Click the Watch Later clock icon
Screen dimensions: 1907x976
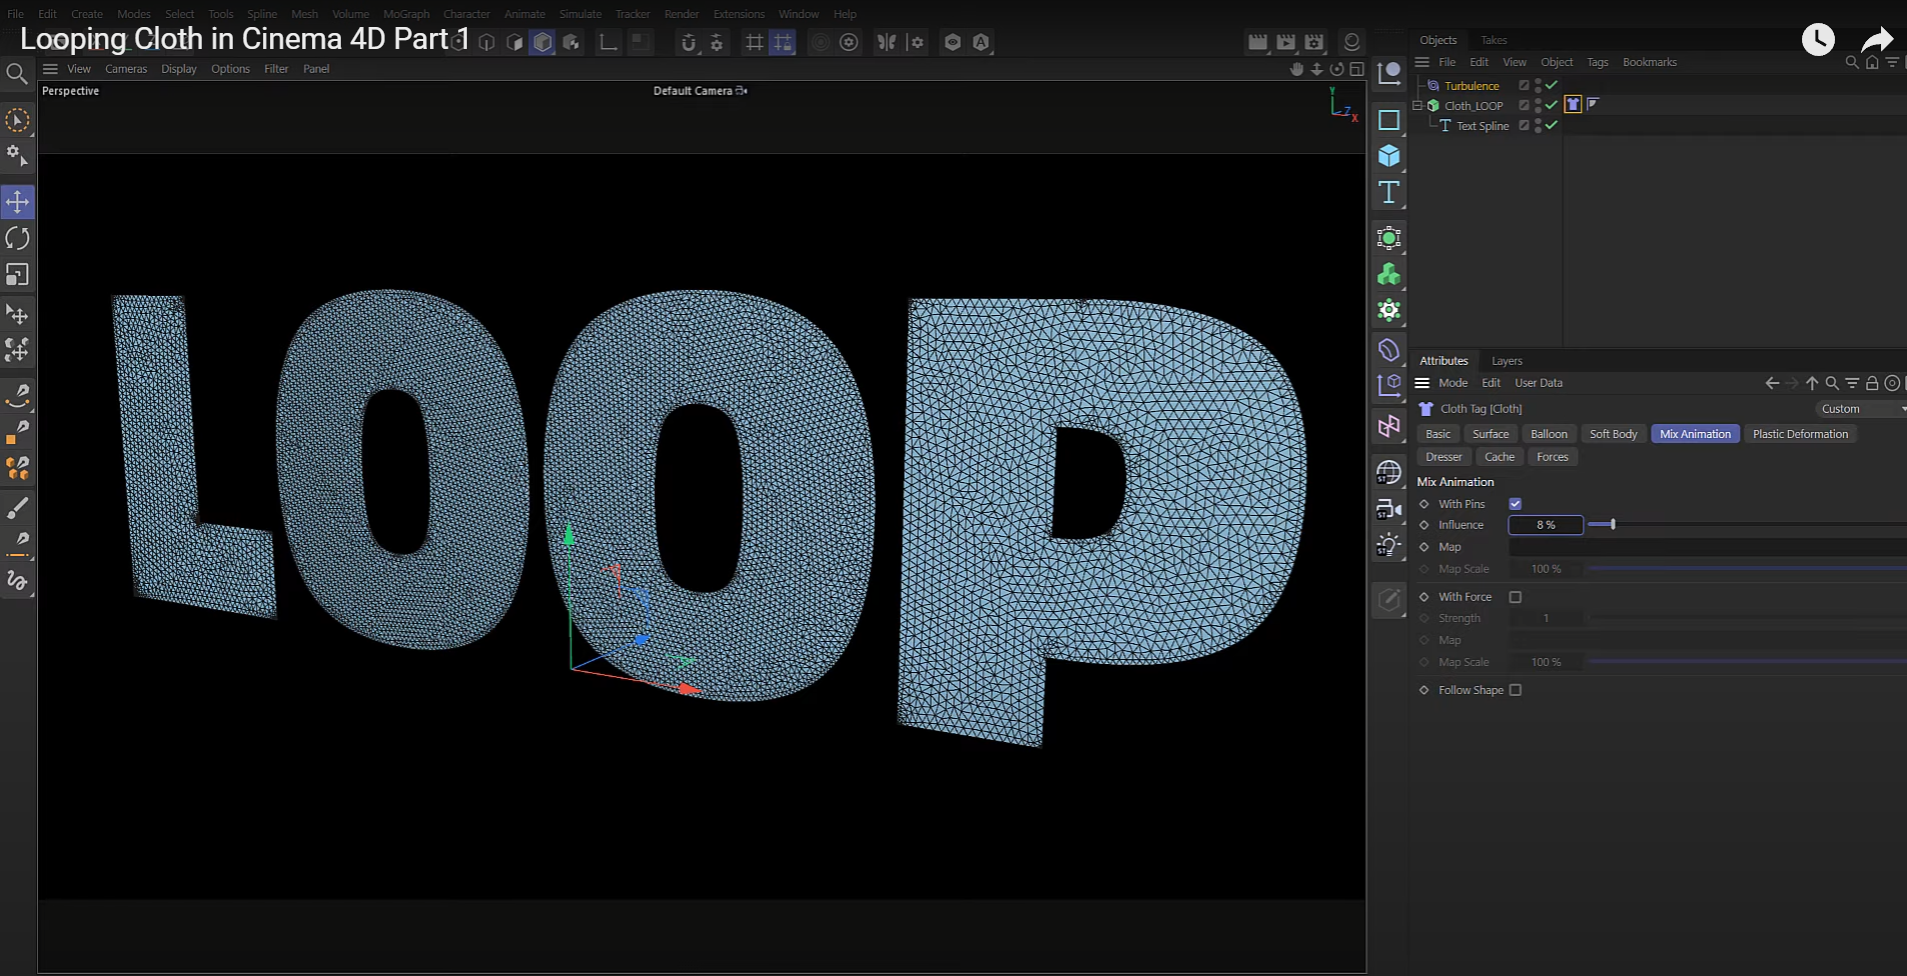pos(1817,40)
